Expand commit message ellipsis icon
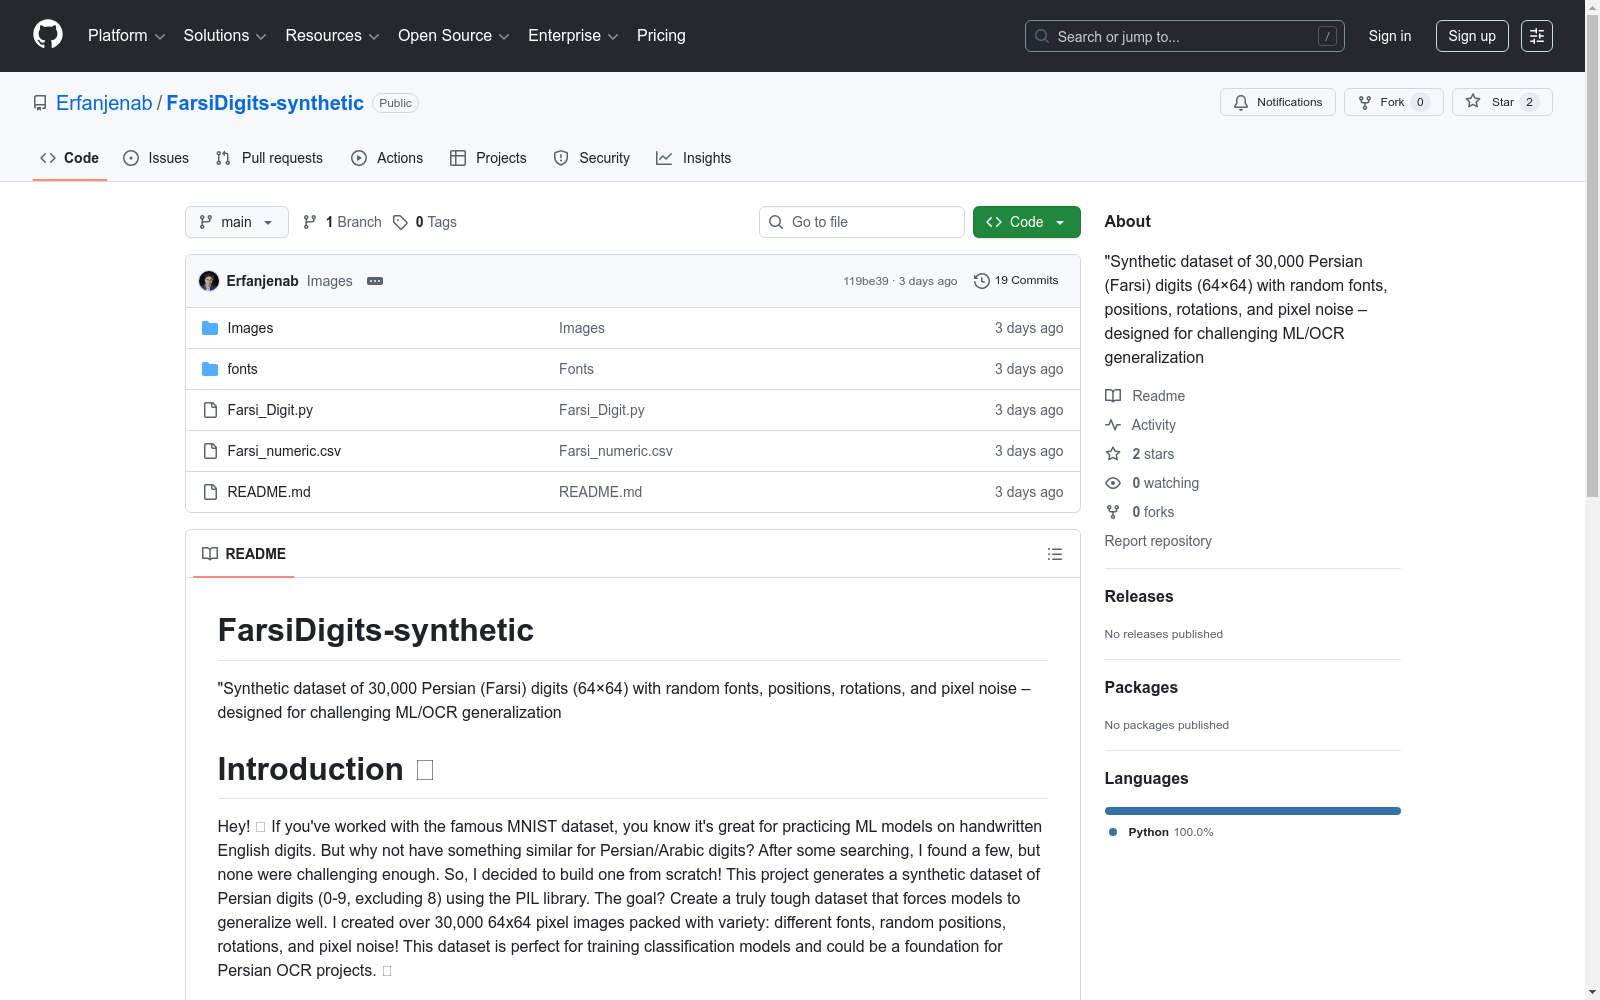Image resolution: width=1600 pixels, height=1000 pixels. click(375, 281)
